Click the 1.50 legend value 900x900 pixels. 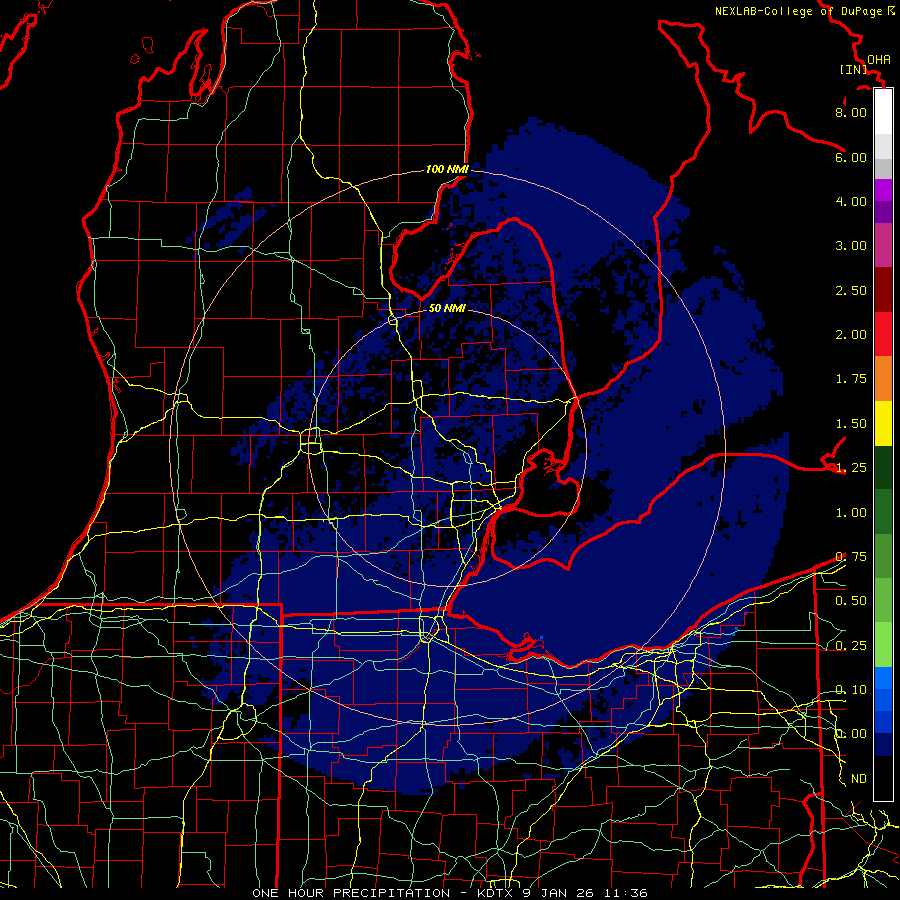pyautogui.click(x=851, y=424)
